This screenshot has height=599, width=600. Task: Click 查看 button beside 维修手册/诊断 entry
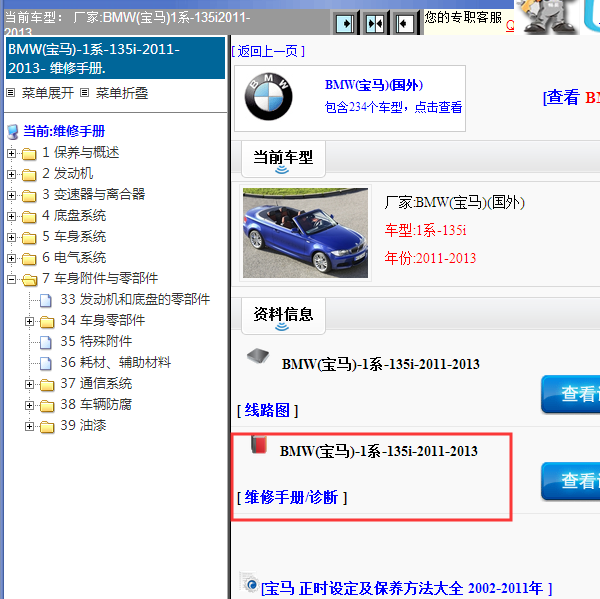coord(571,481)
